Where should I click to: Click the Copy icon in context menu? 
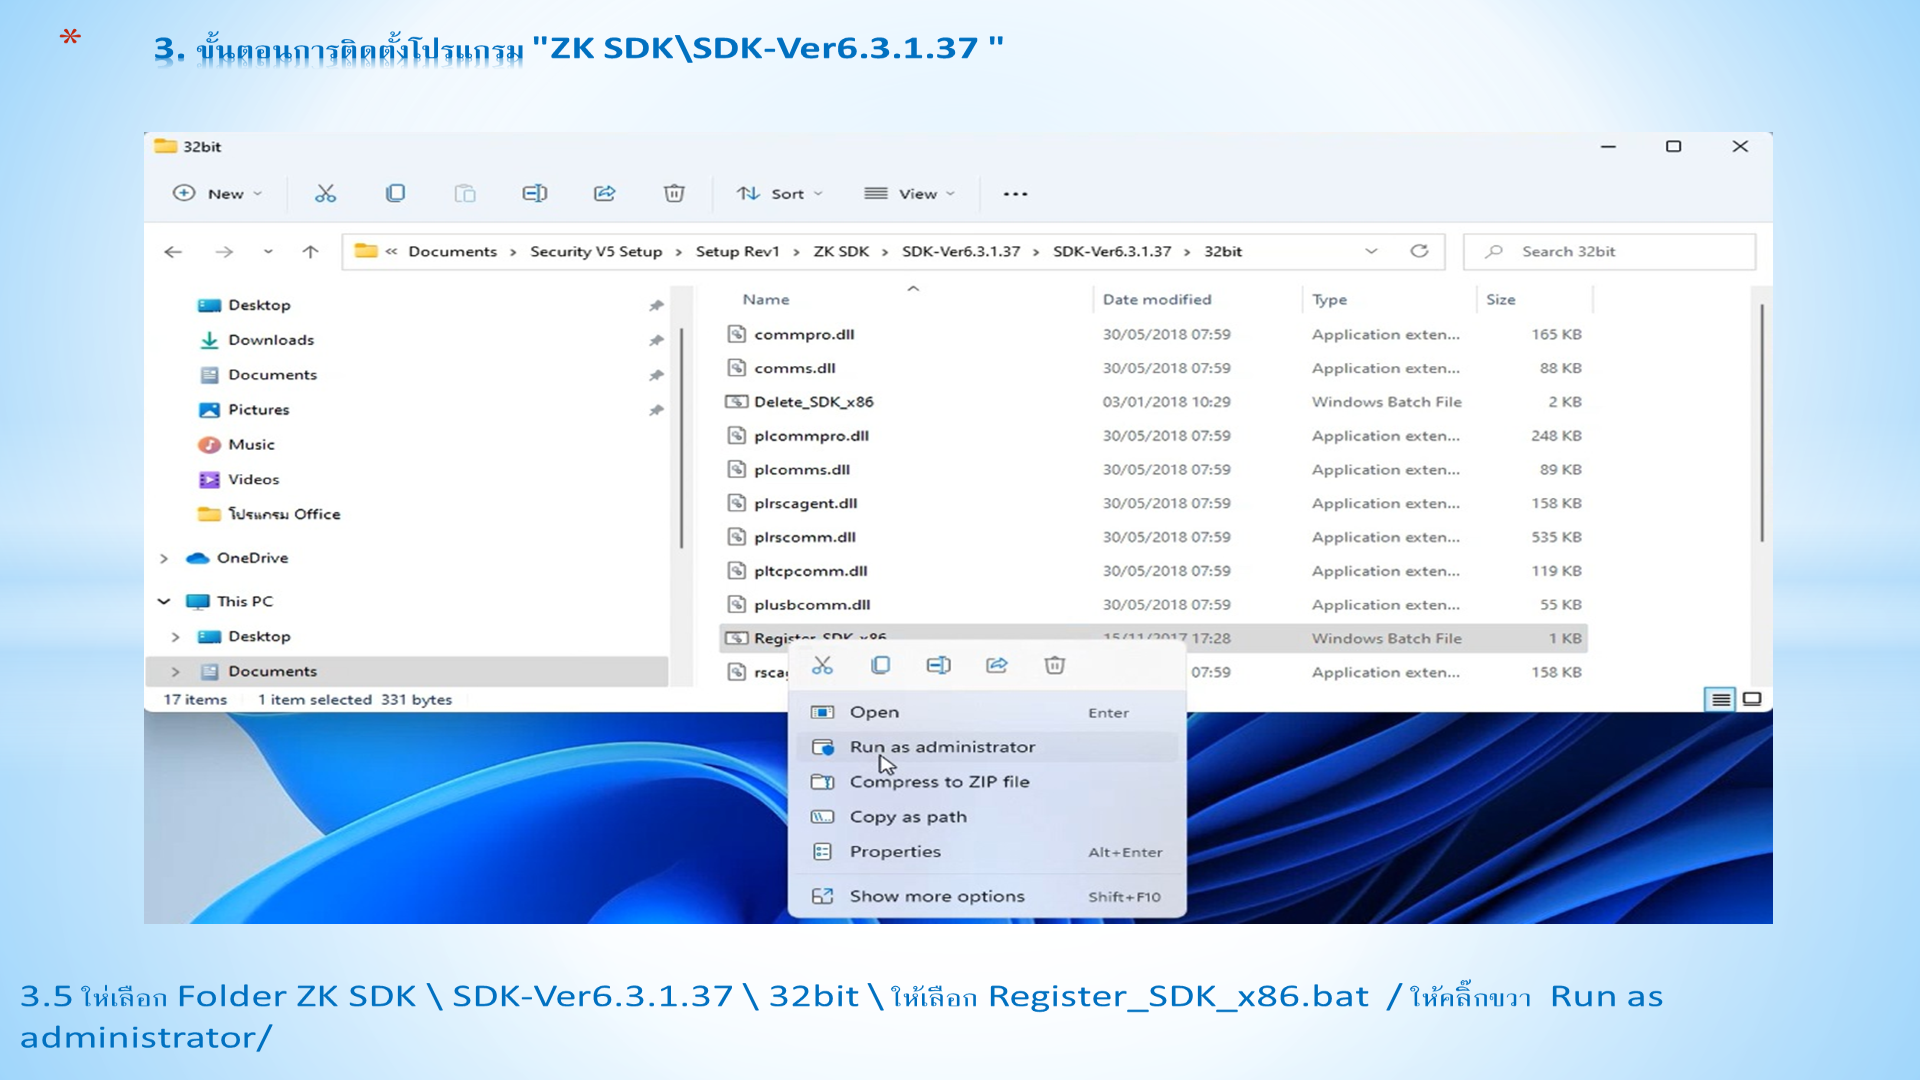pyautogui.click(x=880, y=666)
